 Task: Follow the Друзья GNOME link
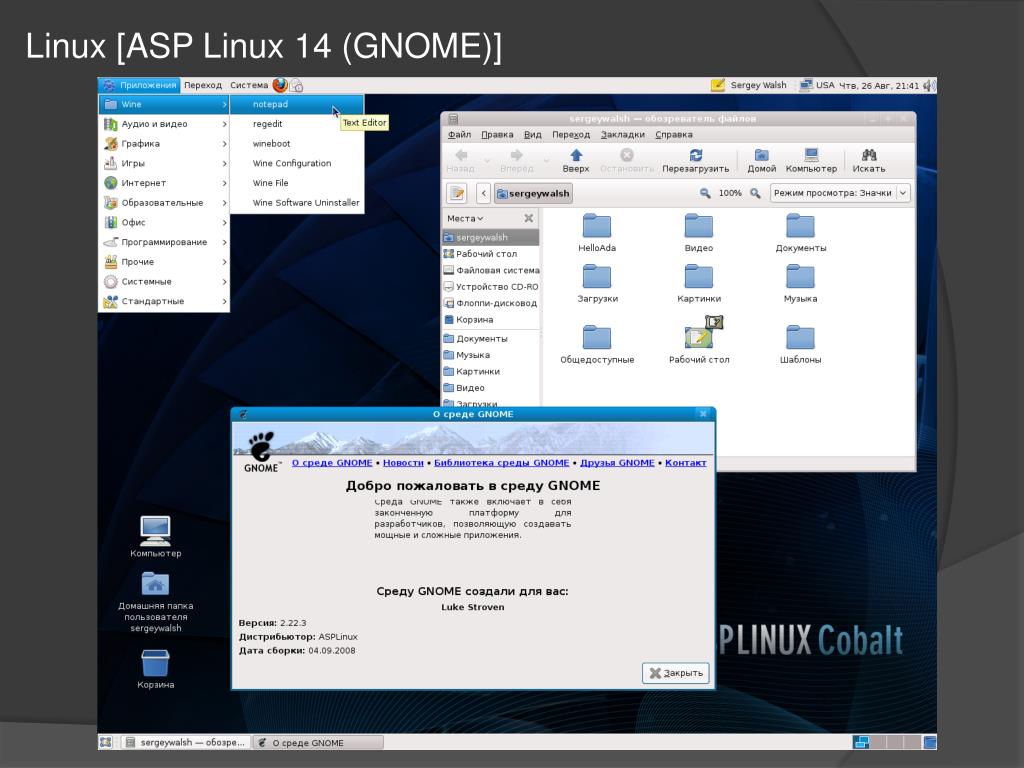click(x=617, y=462)
